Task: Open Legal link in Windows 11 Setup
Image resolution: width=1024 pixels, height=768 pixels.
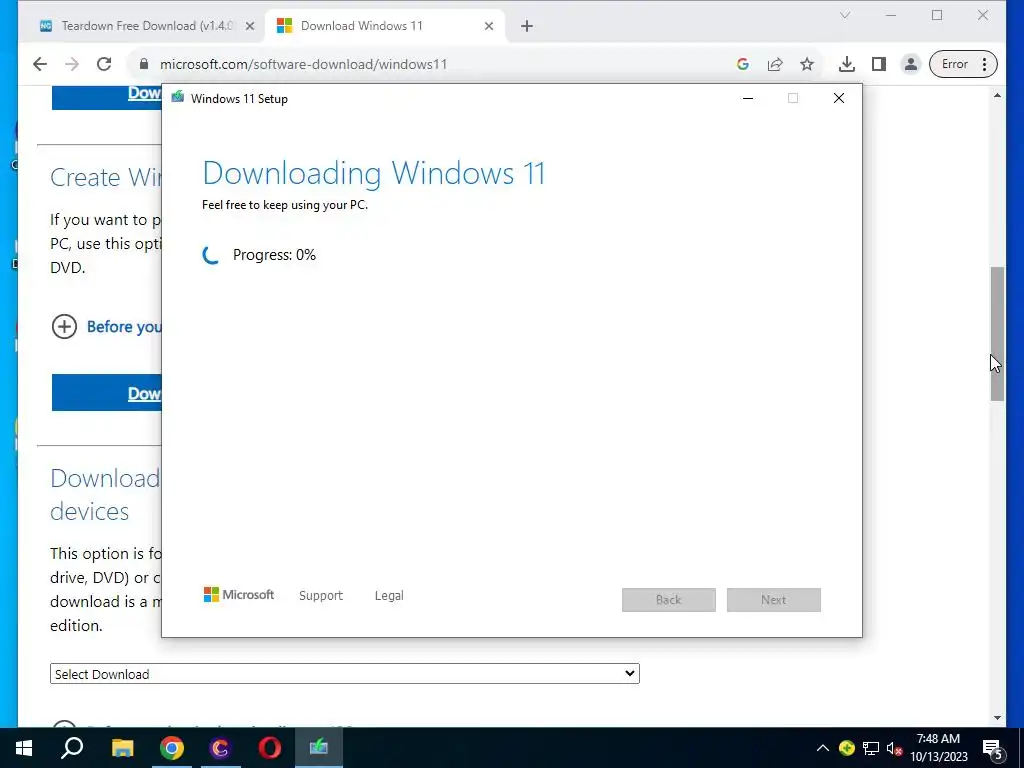Action: [x=389, y=596]
